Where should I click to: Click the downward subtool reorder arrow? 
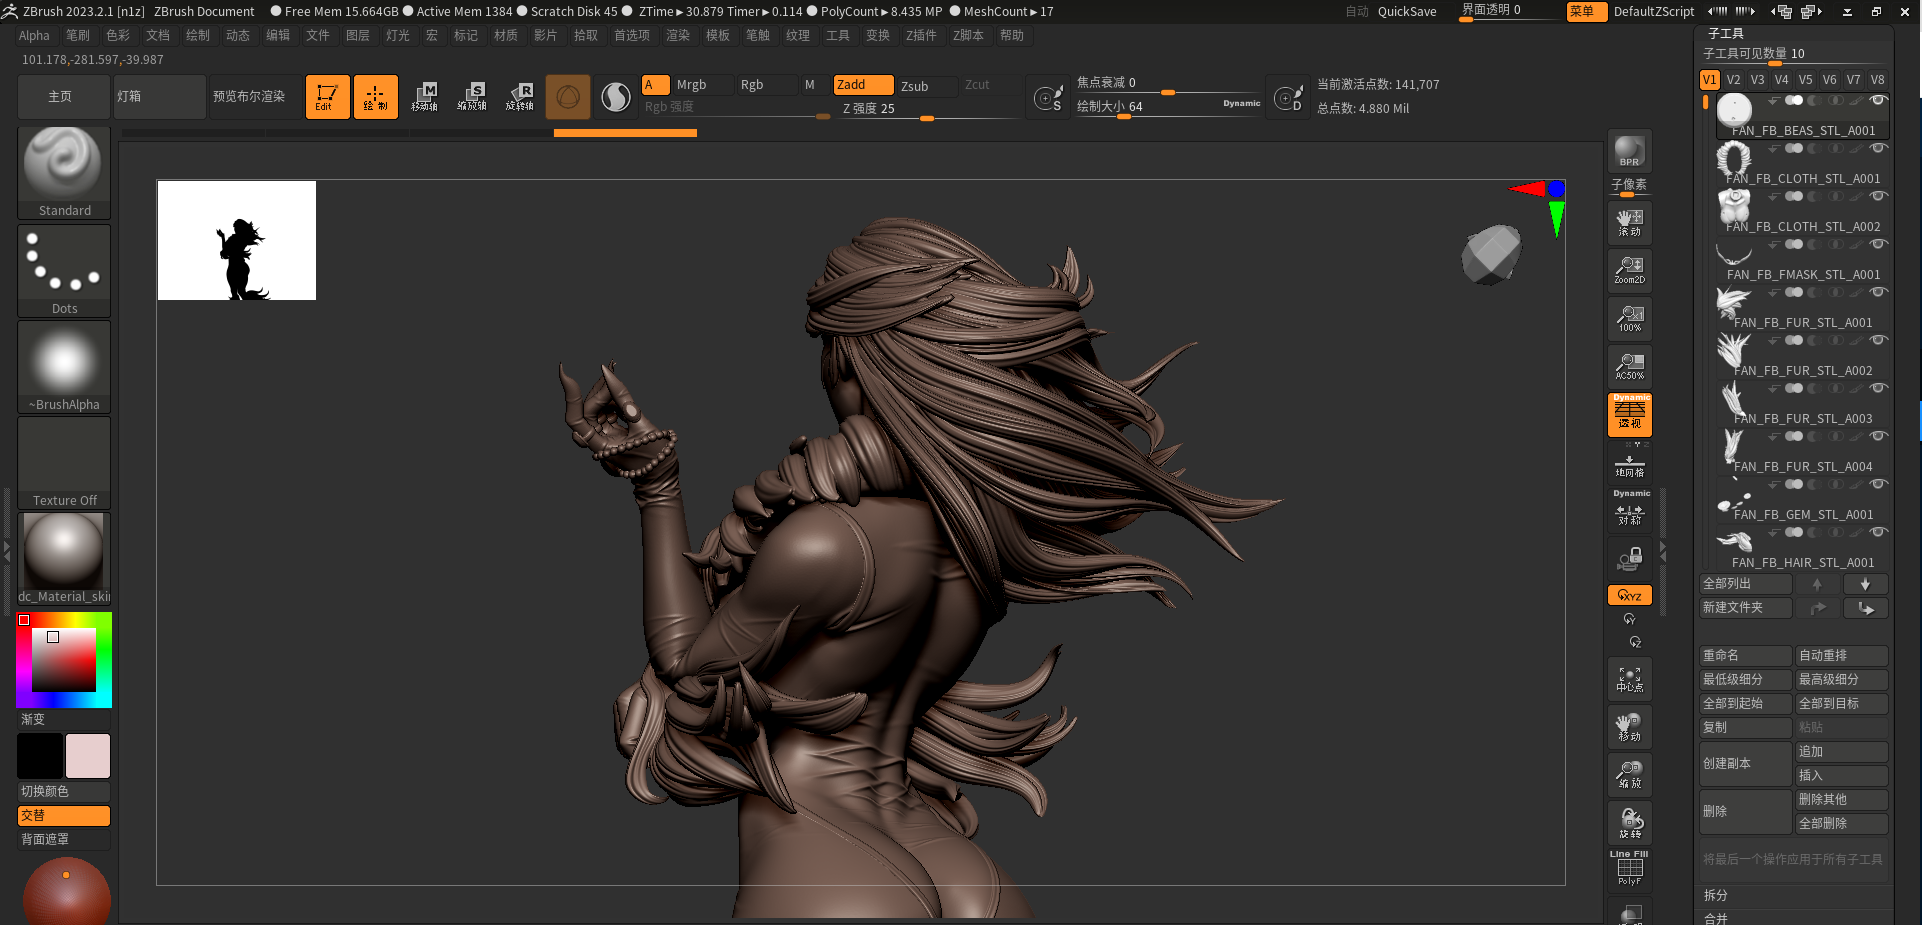(x=1864, y=583)
